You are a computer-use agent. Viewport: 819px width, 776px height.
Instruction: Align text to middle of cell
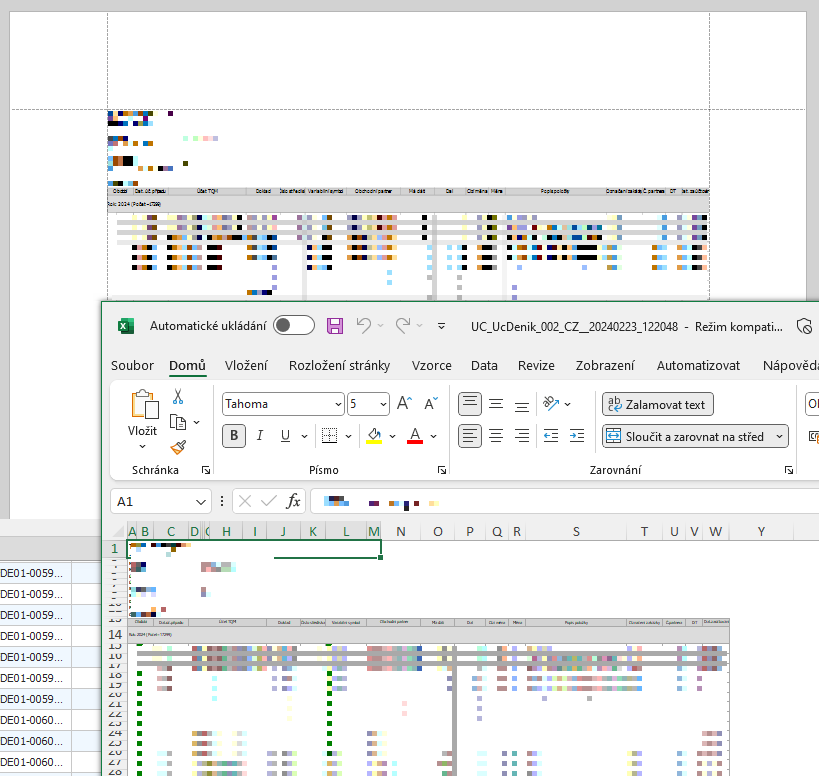pos(496,404)
